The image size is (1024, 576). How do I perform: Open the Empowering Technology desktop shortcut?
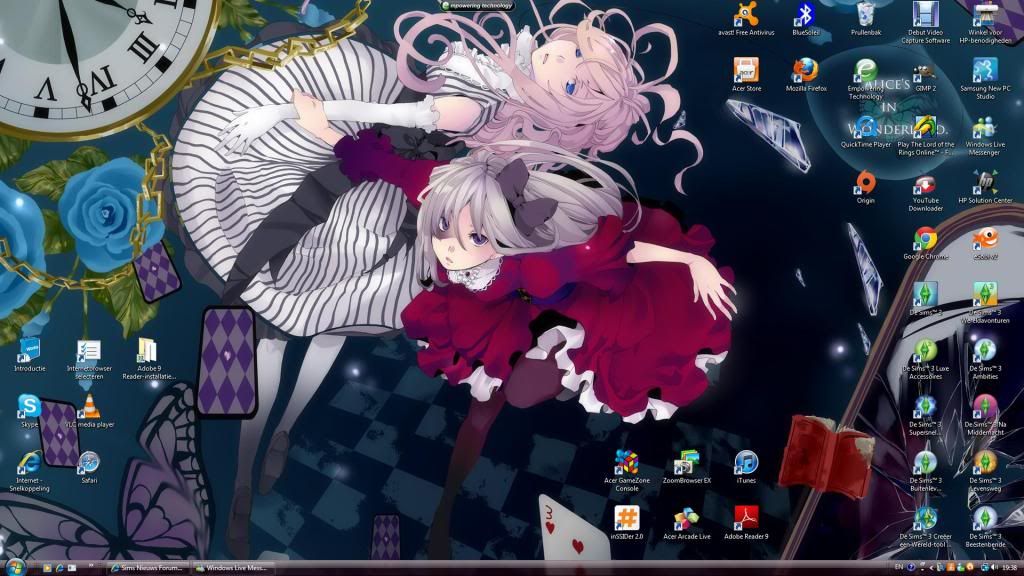pos(865,79)
